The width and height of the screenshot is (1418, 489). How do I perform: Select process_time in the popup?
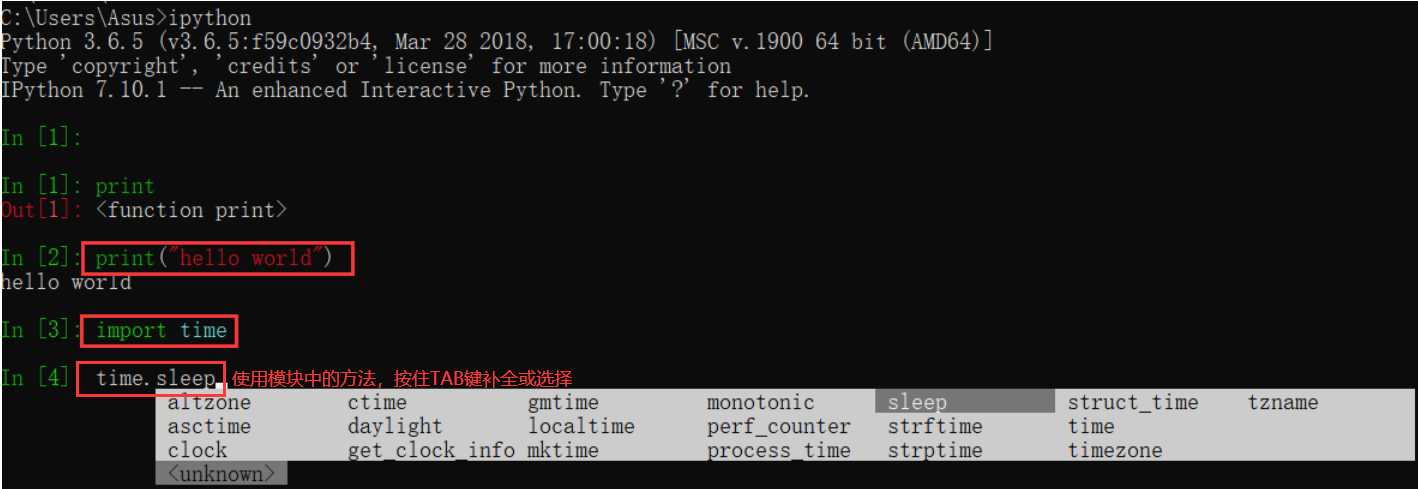point(778,451)
